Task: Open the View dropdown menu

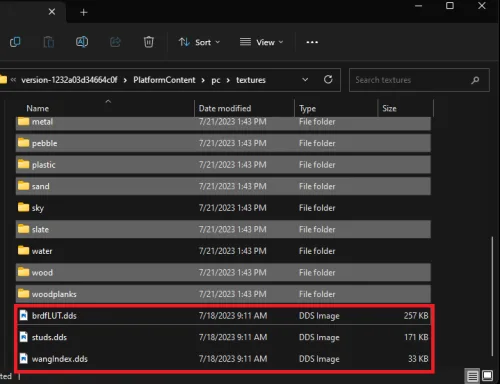Action: (x=261, y=42)
